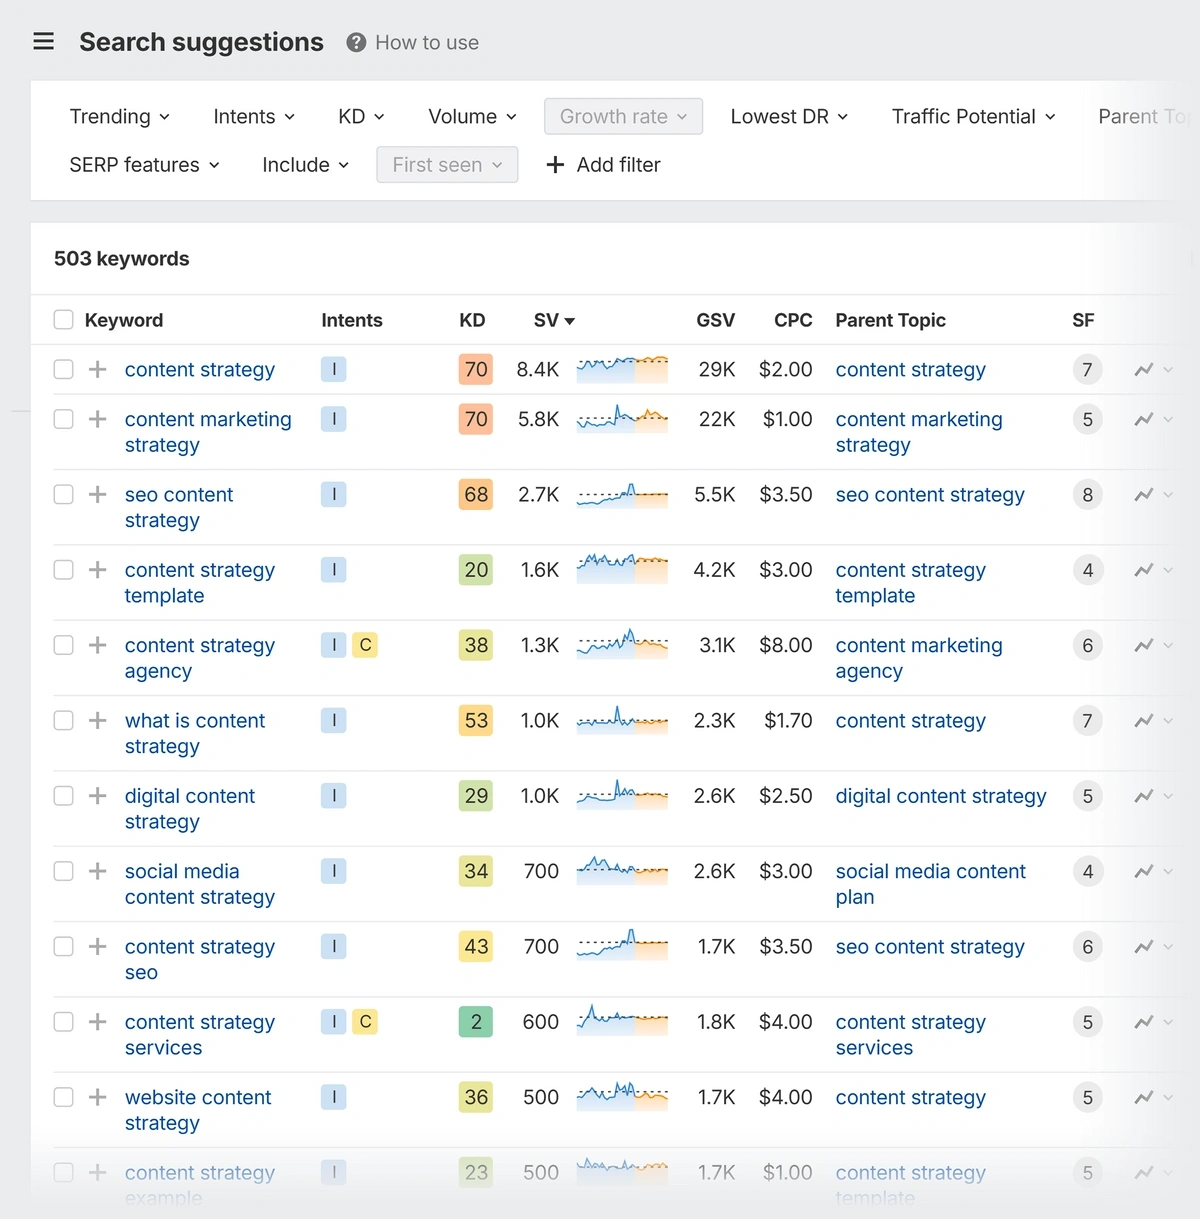This screenshot has height=1219, width=1200.
Task: Open the content marketing agency parent topic link
Action: coord(918,658)
